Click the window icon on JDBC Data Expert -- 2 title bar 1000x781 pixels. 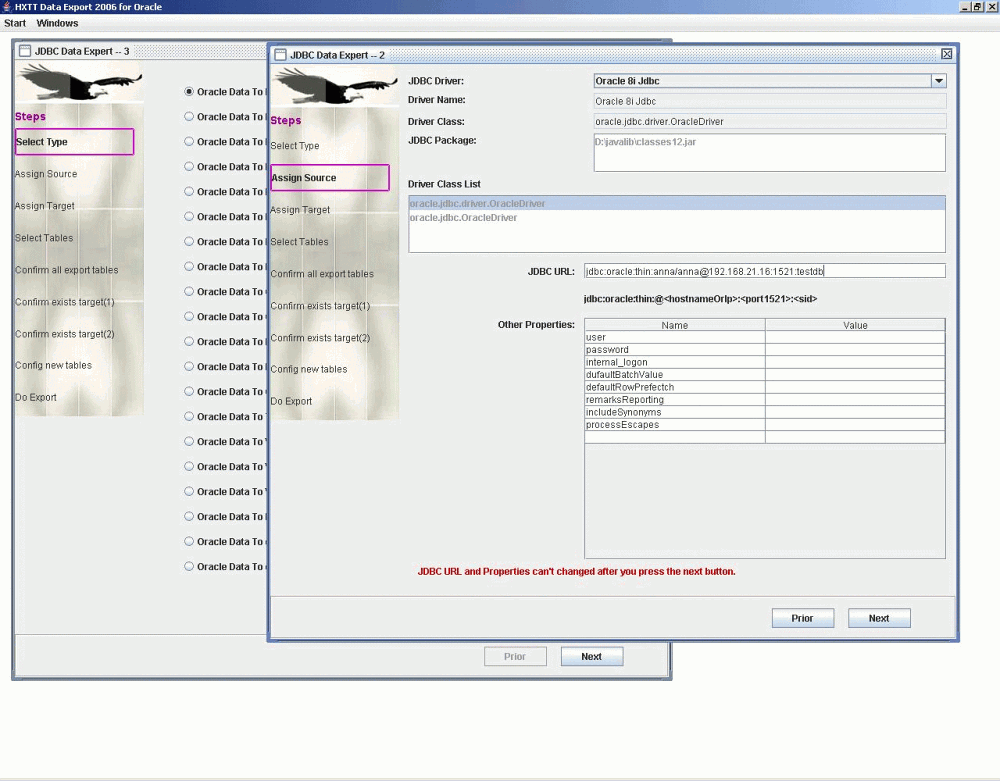coord(281,55)
